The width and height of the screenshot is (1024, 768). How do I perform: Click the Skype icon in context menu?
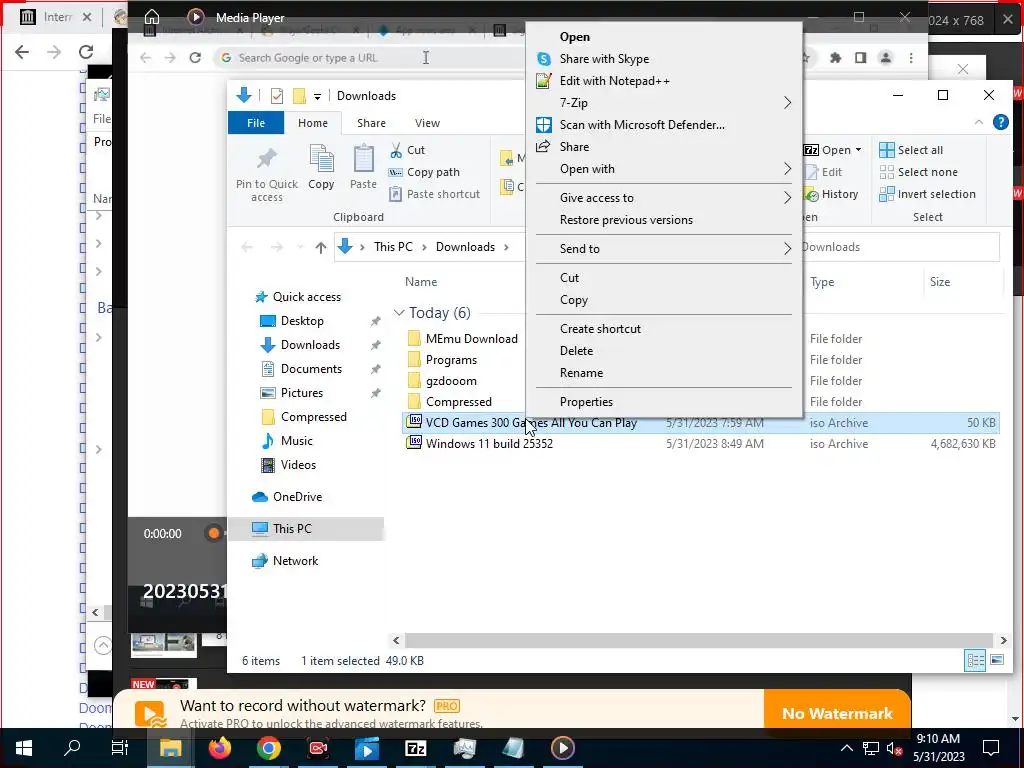[543, 59]
